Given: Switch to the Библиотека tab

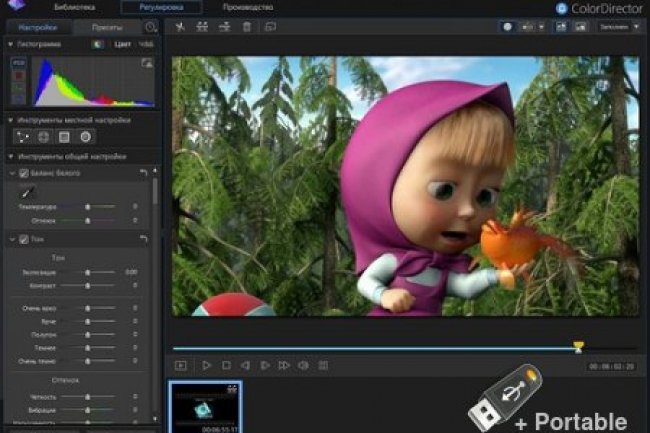Looking at the screenshot, I should [75, 7].
